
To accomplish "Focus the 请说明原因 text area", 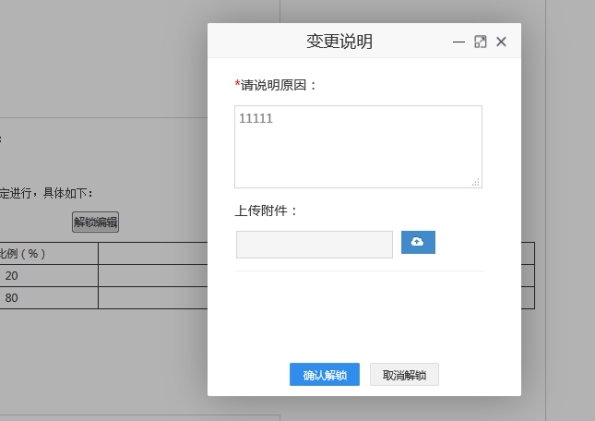I will tap(358, 147).
